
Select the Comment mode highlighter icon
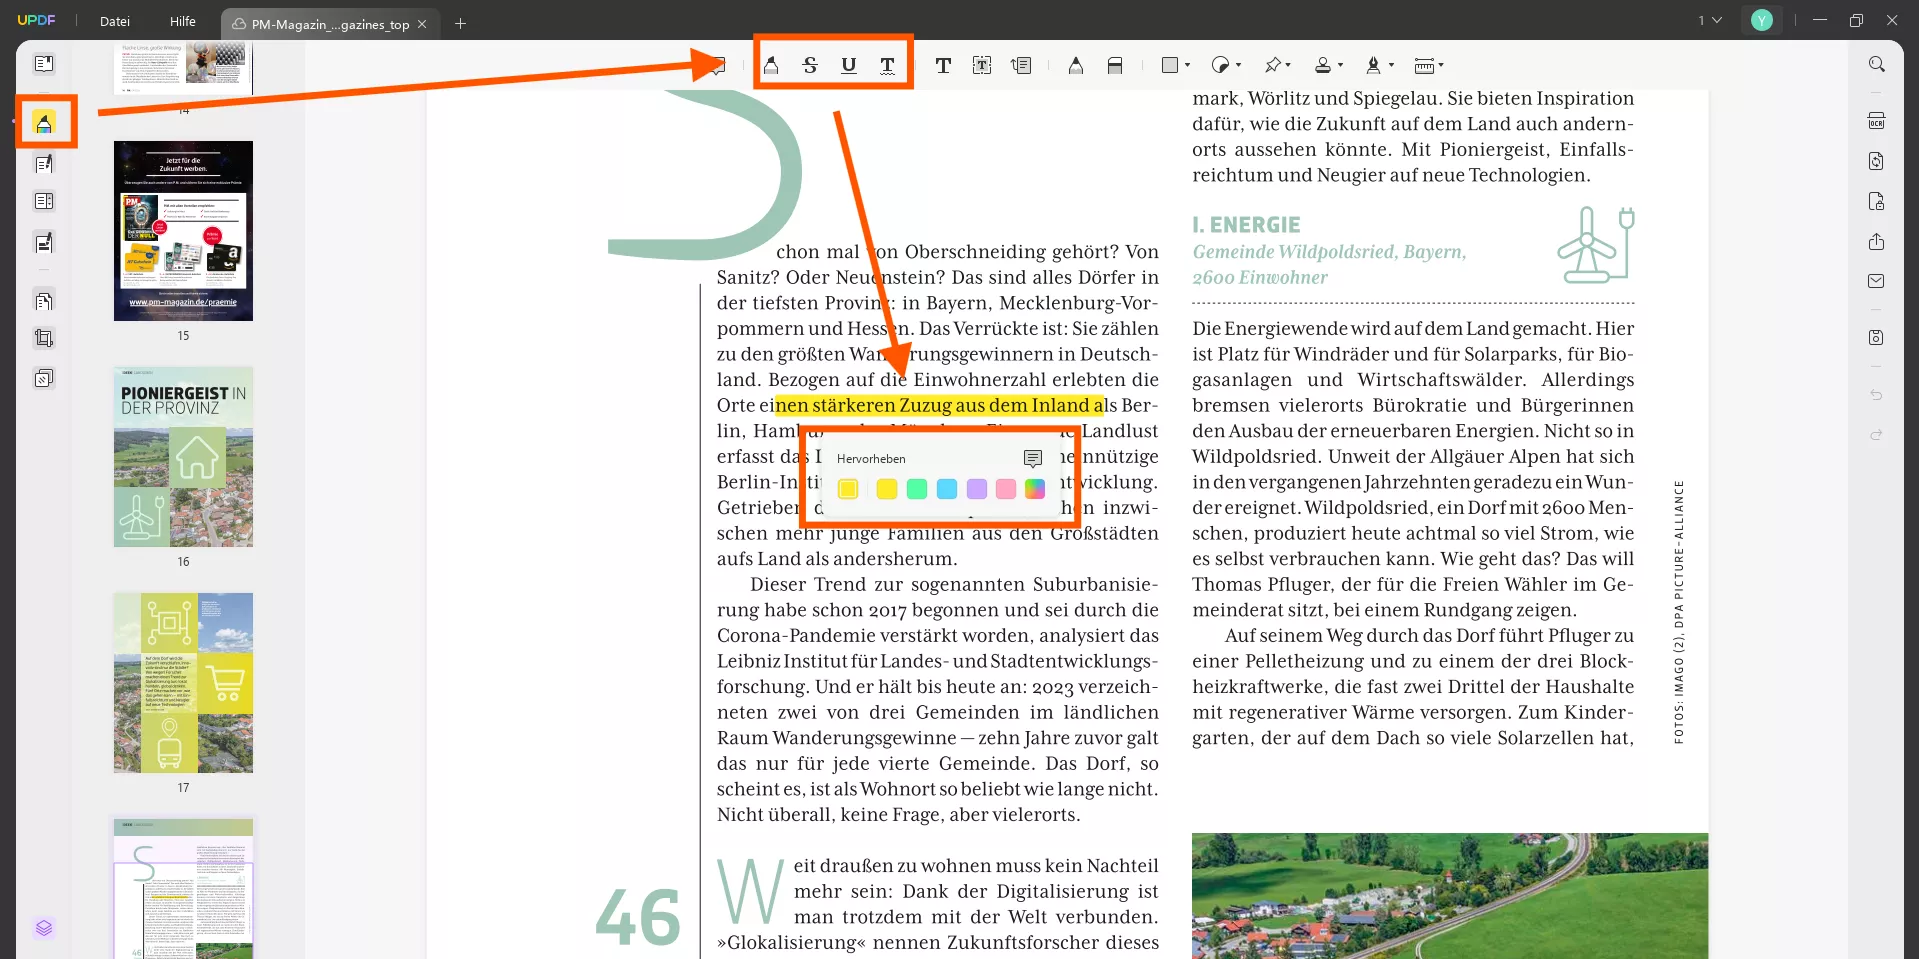coord(44,123)
